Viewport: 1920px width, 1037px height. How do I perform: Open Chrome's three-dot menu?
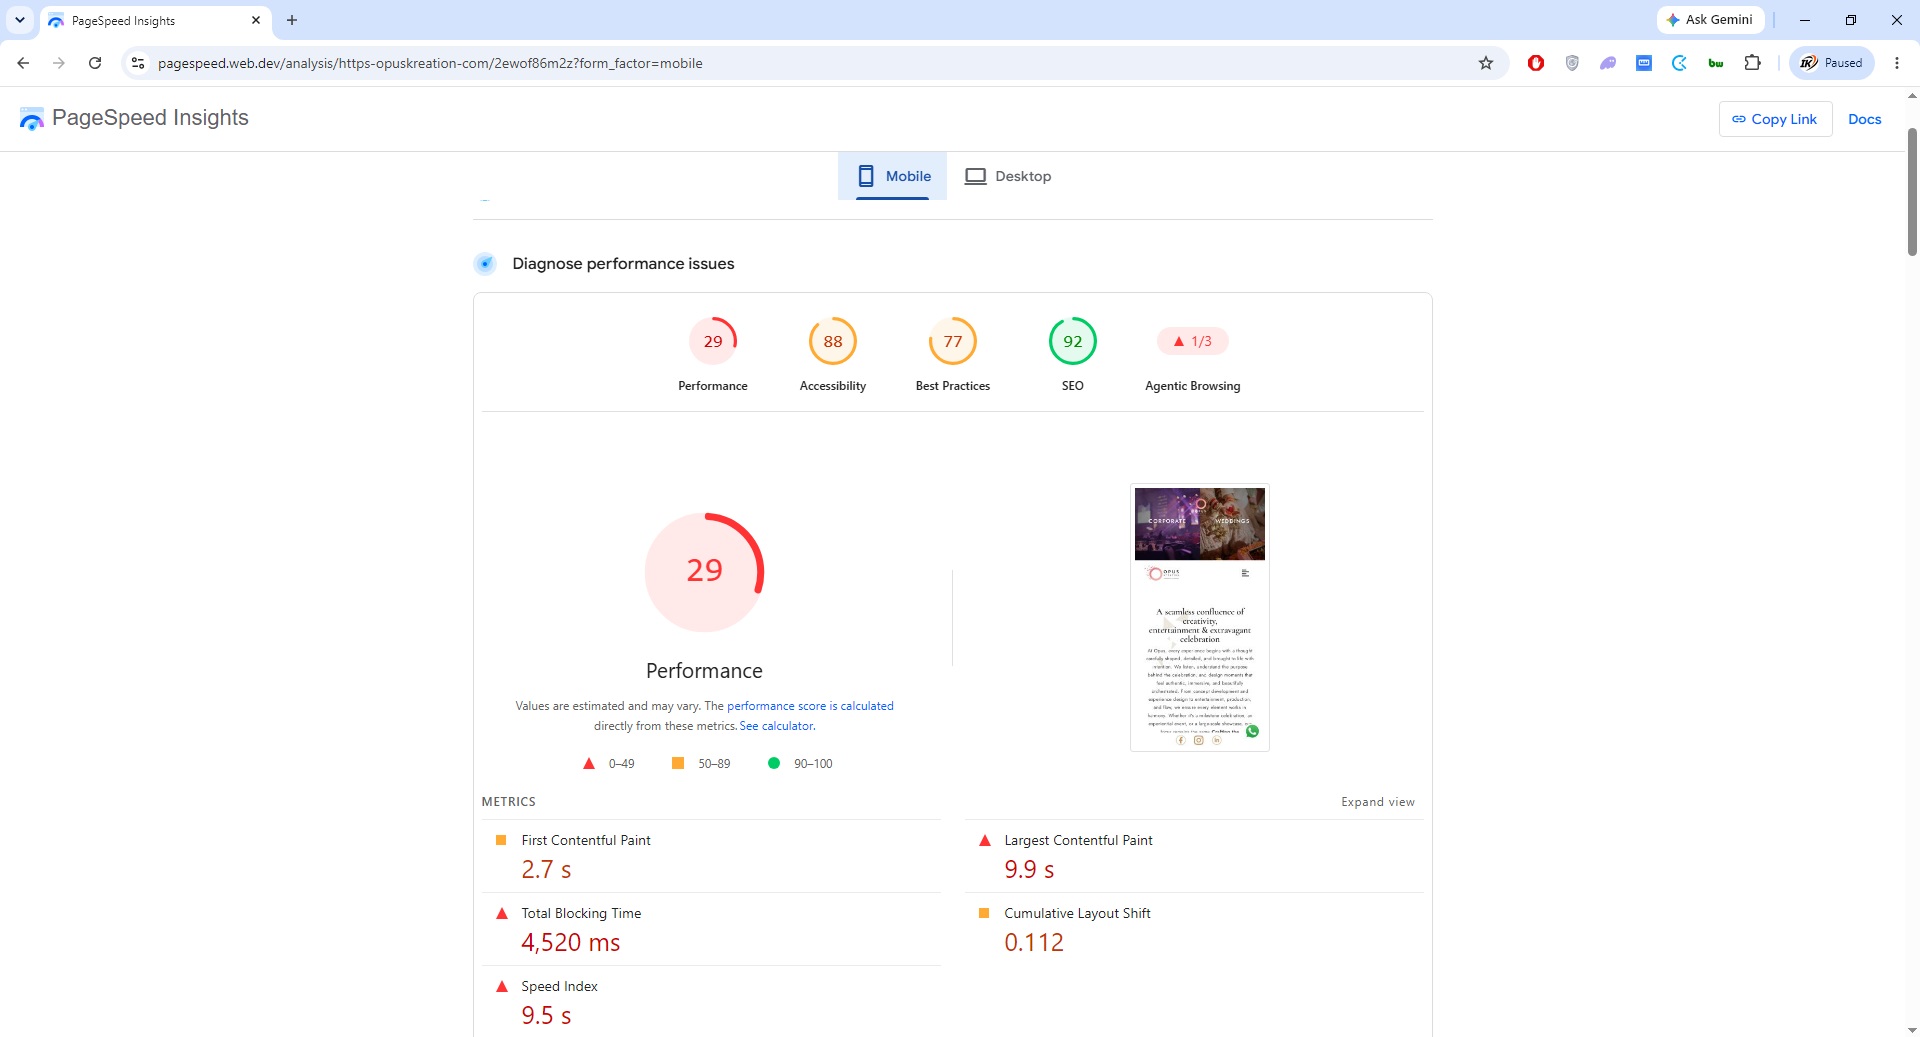point(1896,63)
